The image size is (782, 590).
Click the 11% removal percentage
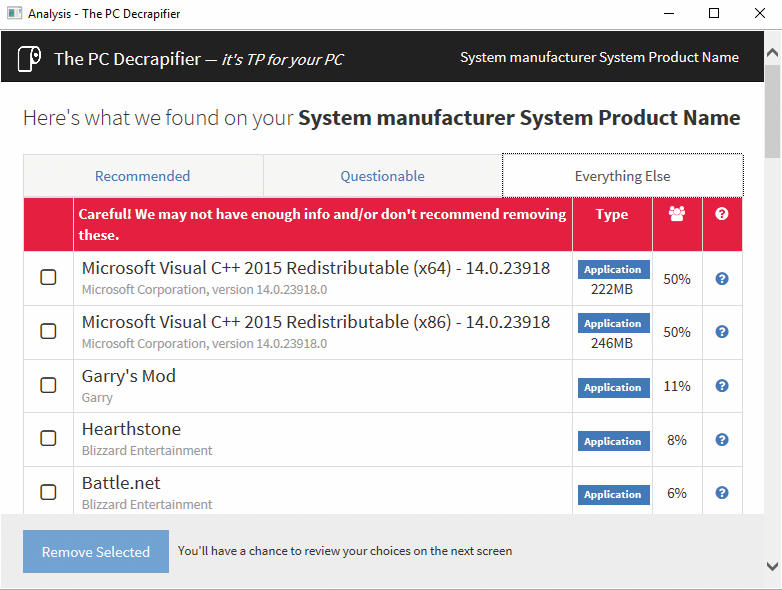tap(677, 386)
